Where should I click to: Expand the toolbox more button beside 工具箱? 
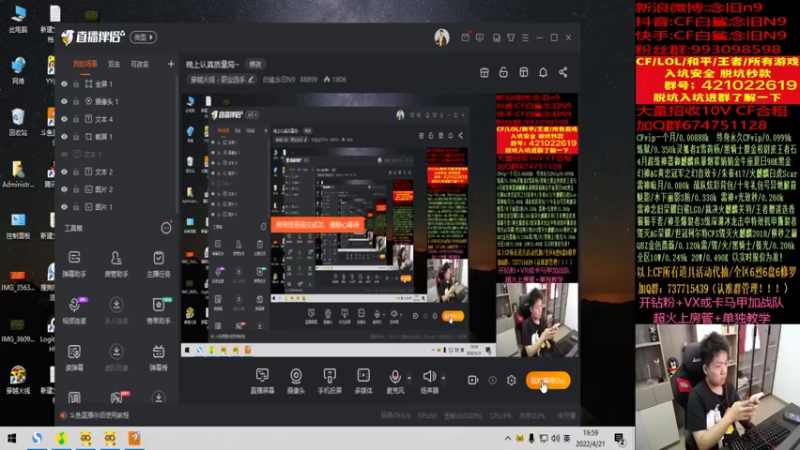click(x=166, y=228)
